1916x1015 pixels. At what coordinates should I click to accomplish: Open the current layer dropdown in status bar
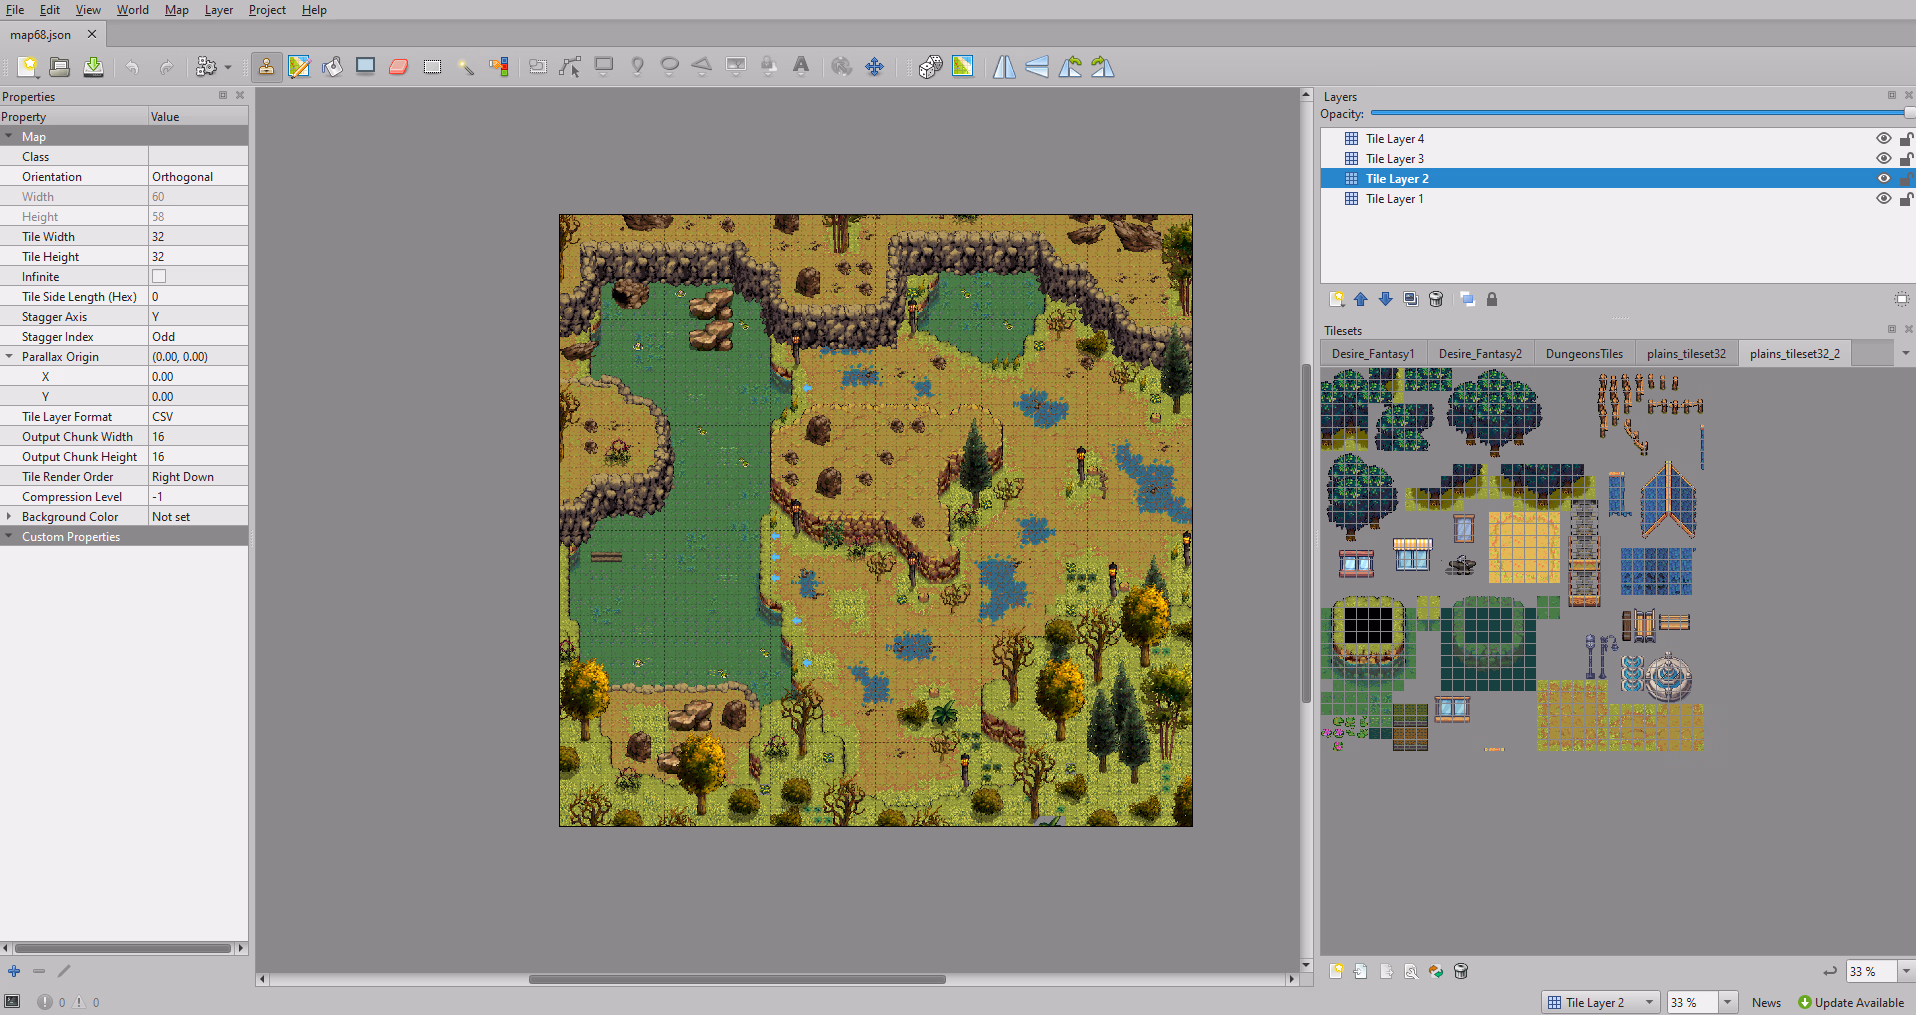tap(1649, 1002)
